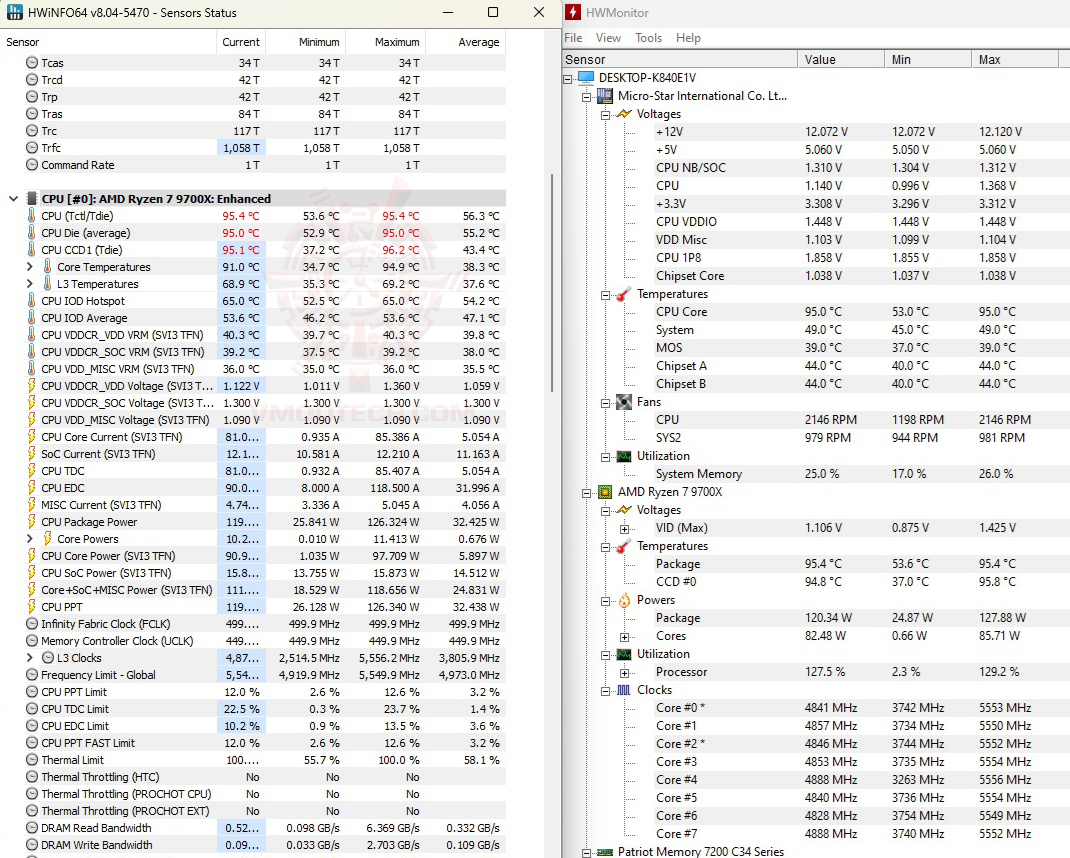Click the icon beside Thermal Throttling (HTC)

(x=31, y=777)
